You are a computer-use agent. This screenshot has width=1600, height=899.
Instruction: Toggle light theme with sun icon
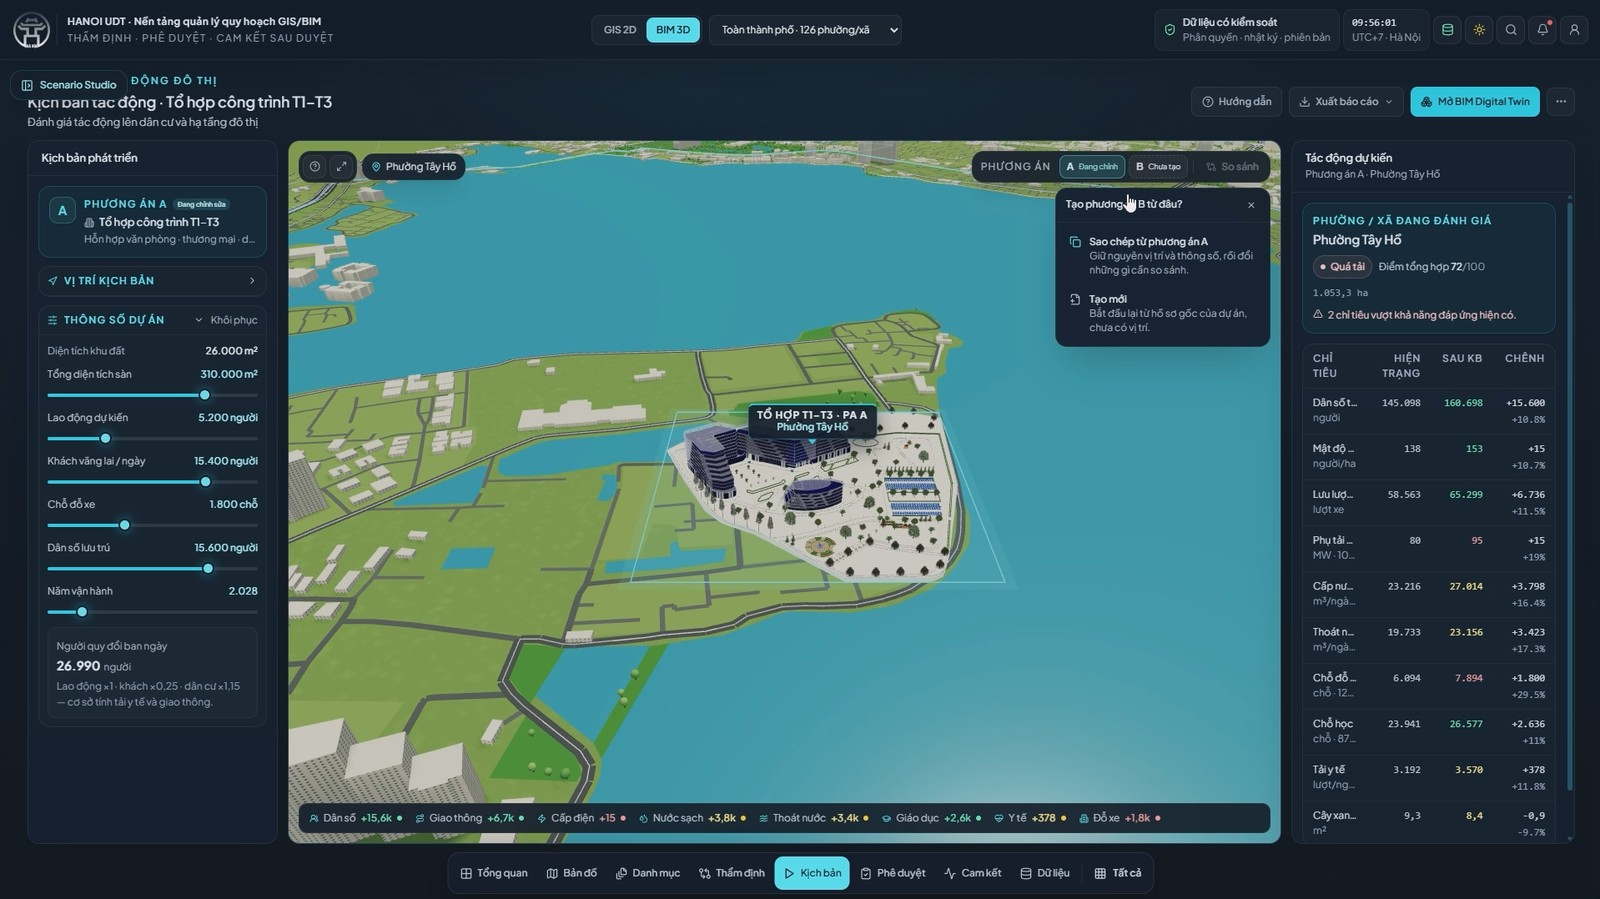click(x=1479, y=30)
